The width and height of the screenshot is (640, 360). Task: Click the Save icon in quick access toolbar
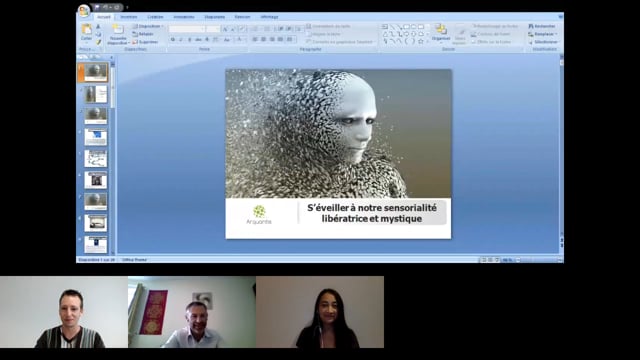[97, 7]
